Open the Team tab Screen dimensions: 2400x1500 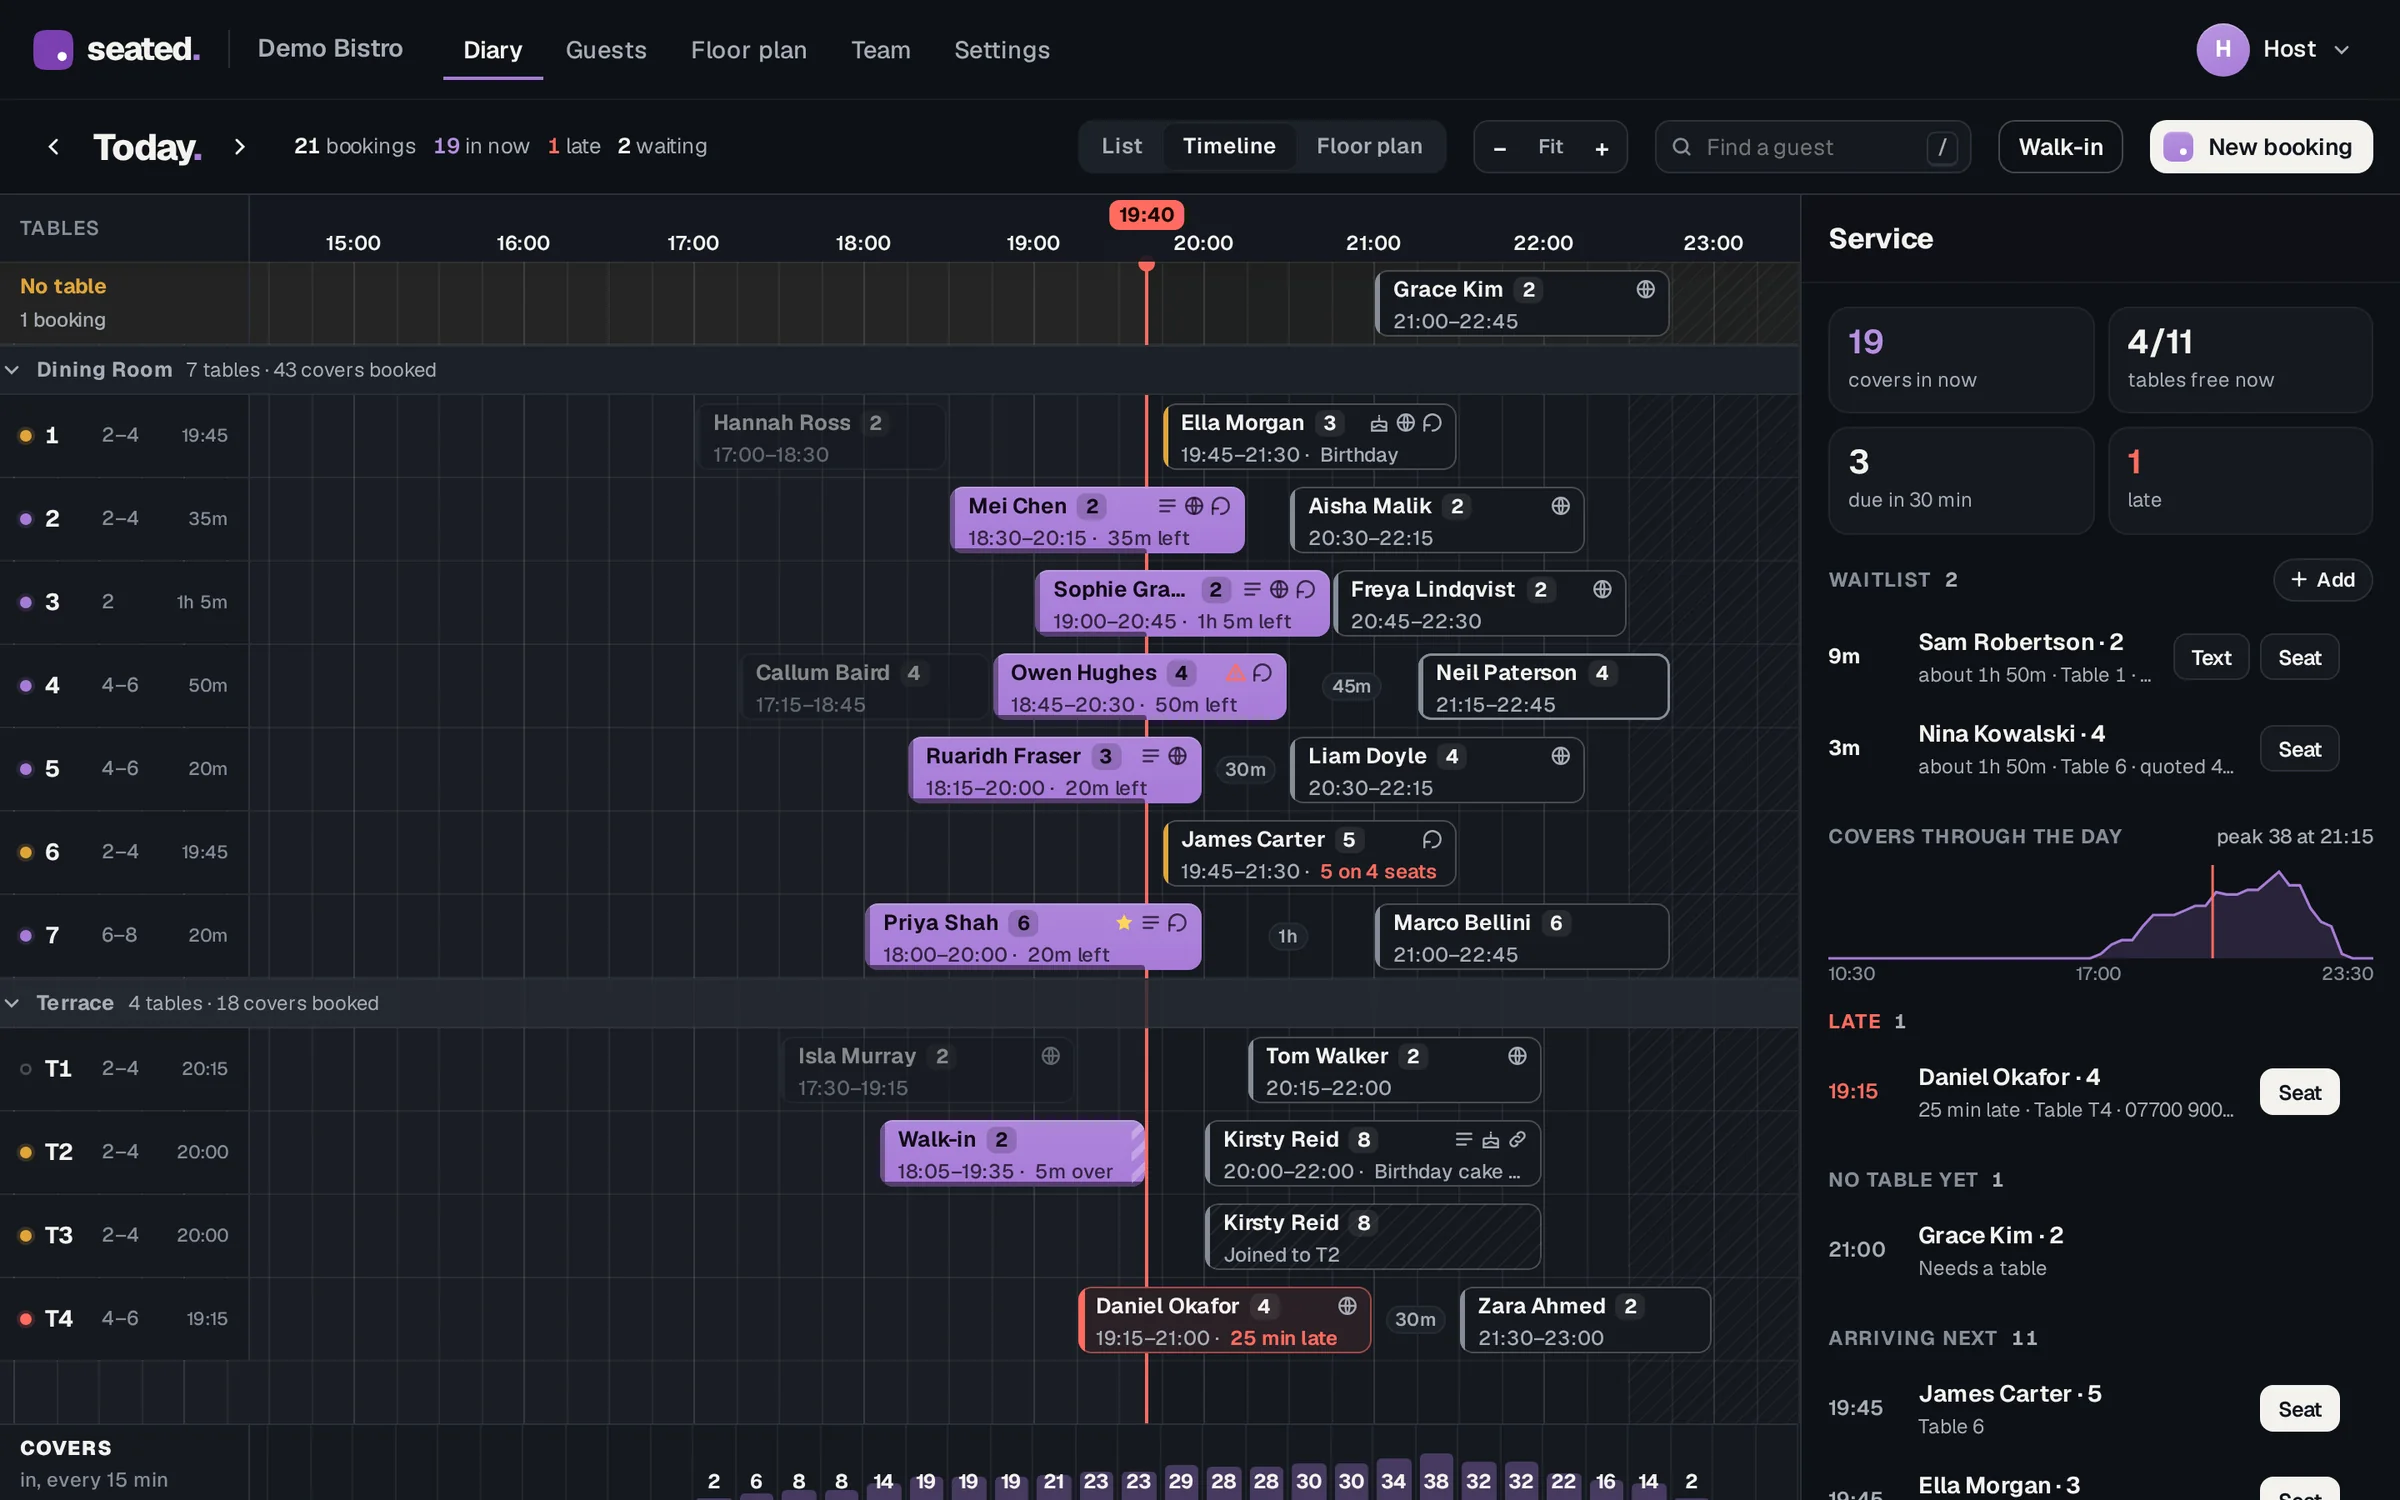(x=880, y=49)
